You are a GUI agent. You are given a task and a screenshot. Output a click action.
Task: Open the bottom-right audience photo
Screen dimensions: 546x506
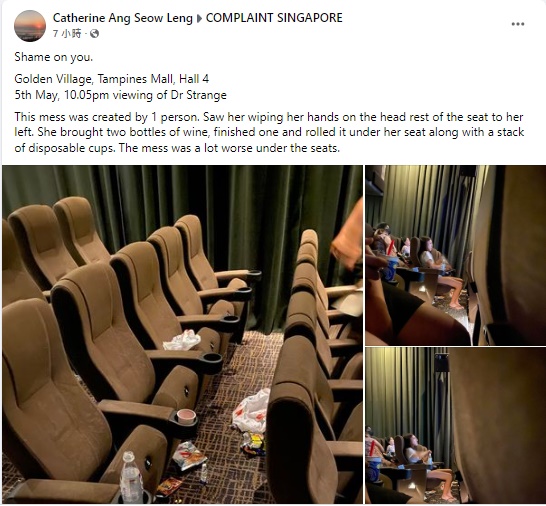pos(455,426)
